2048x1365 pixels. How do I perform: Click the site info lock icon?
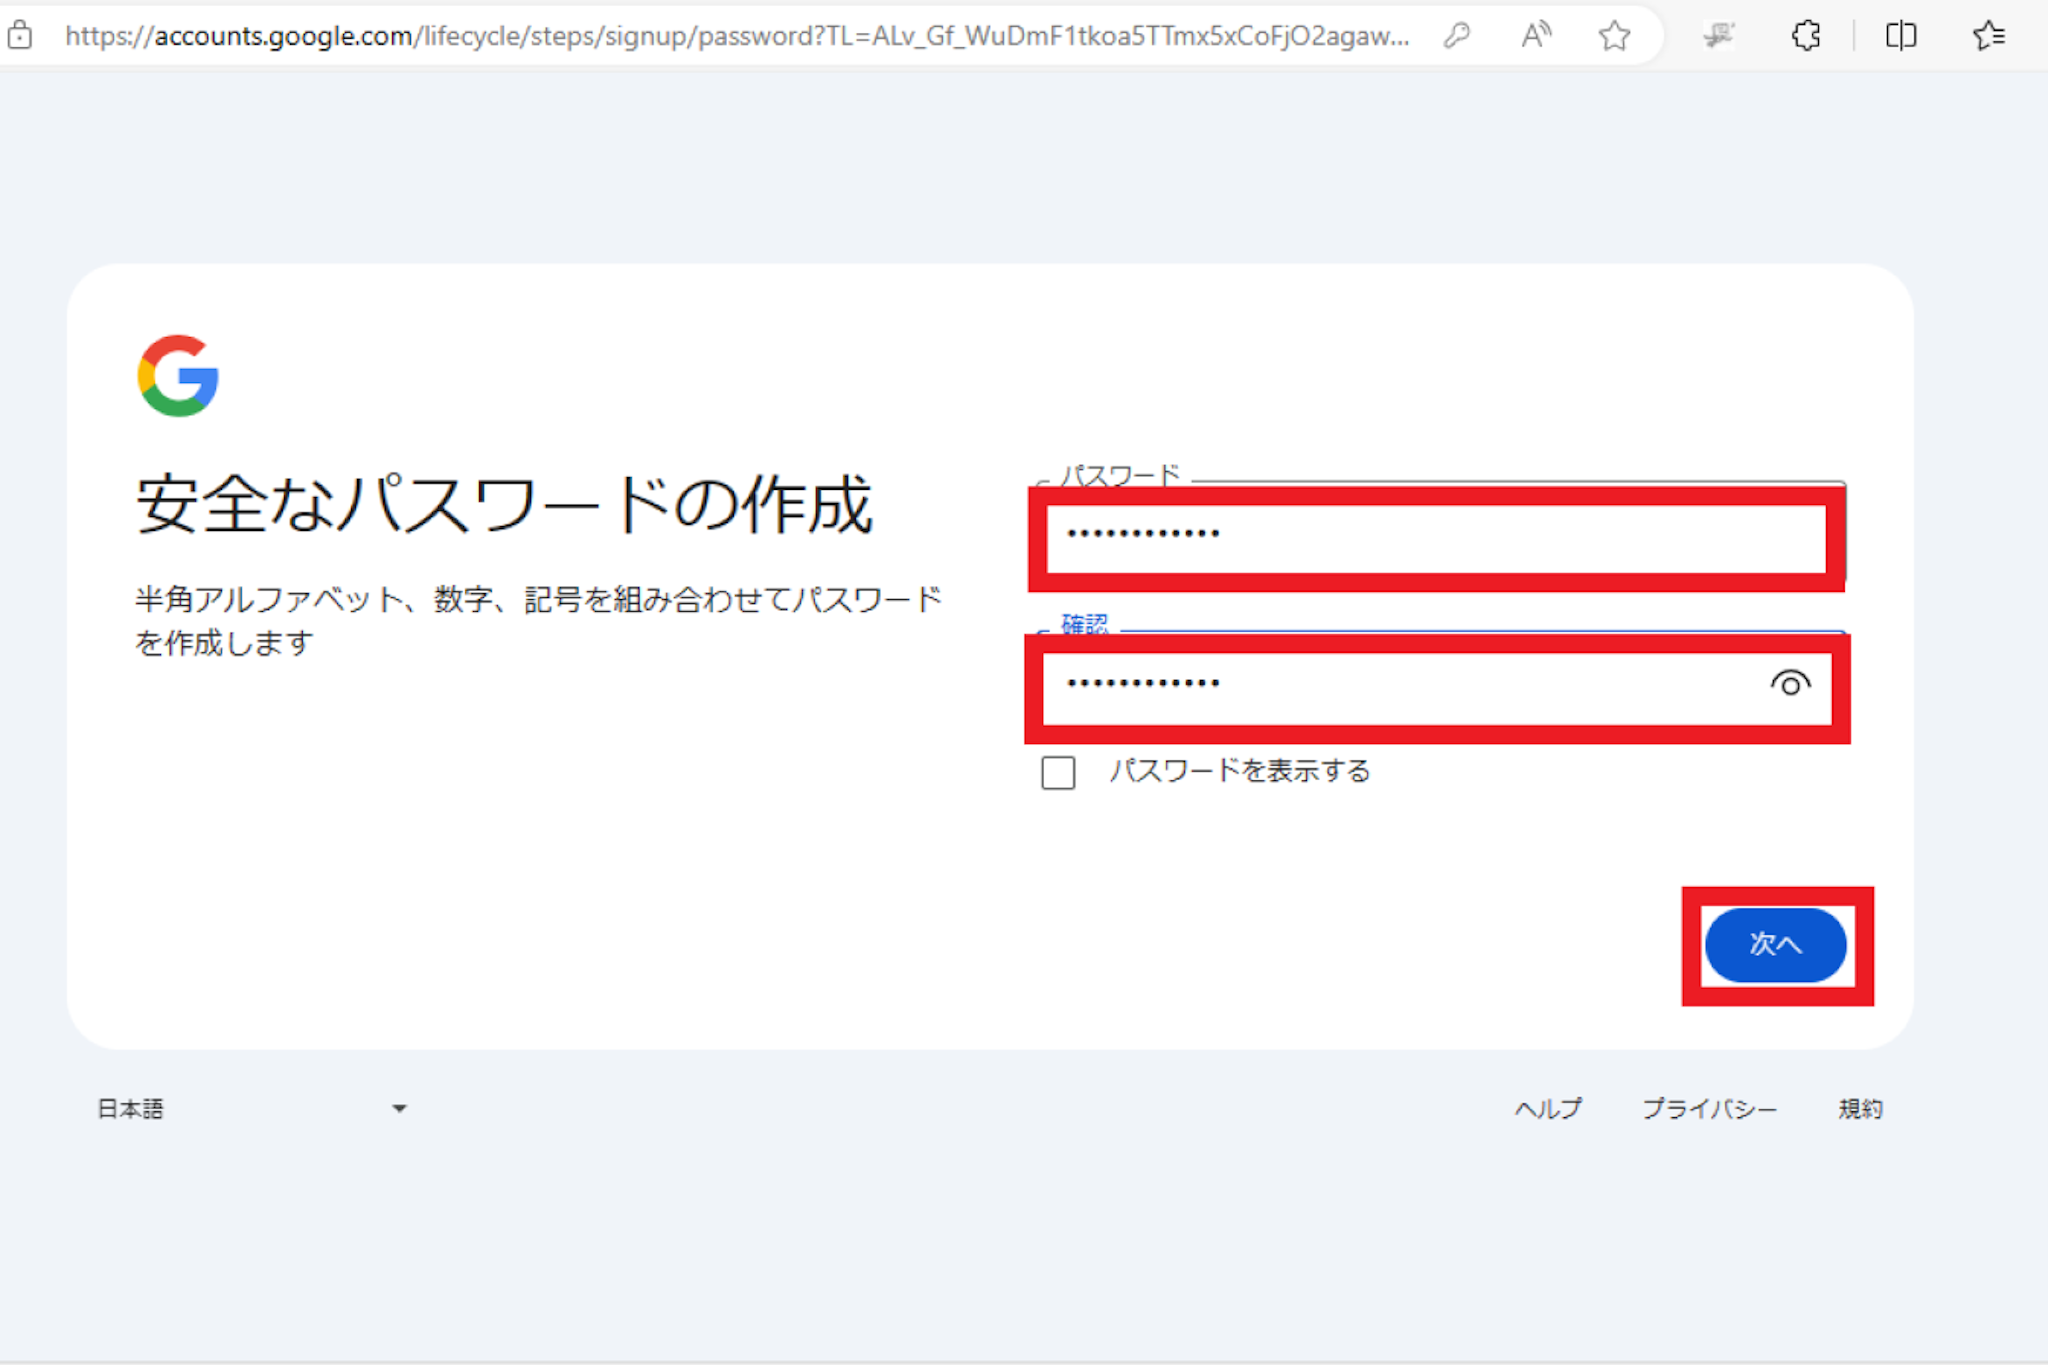(19, 36)
